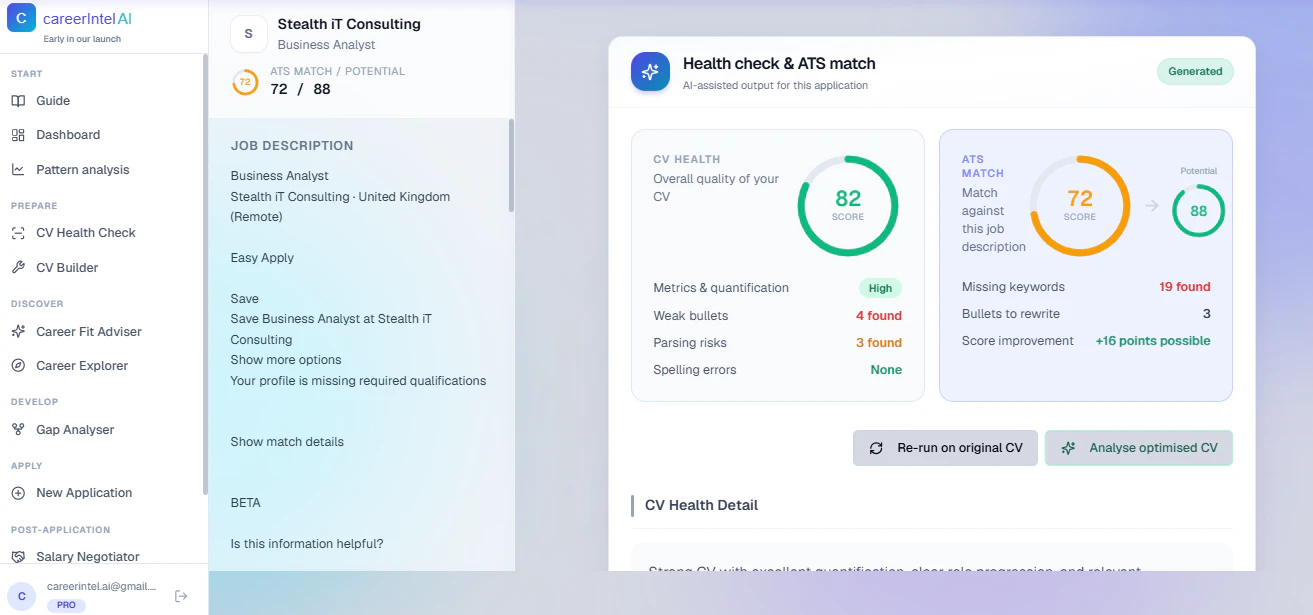Expand Show more options
The width and height of the screenshot is (1313, 615).
(x=285, y=359)
